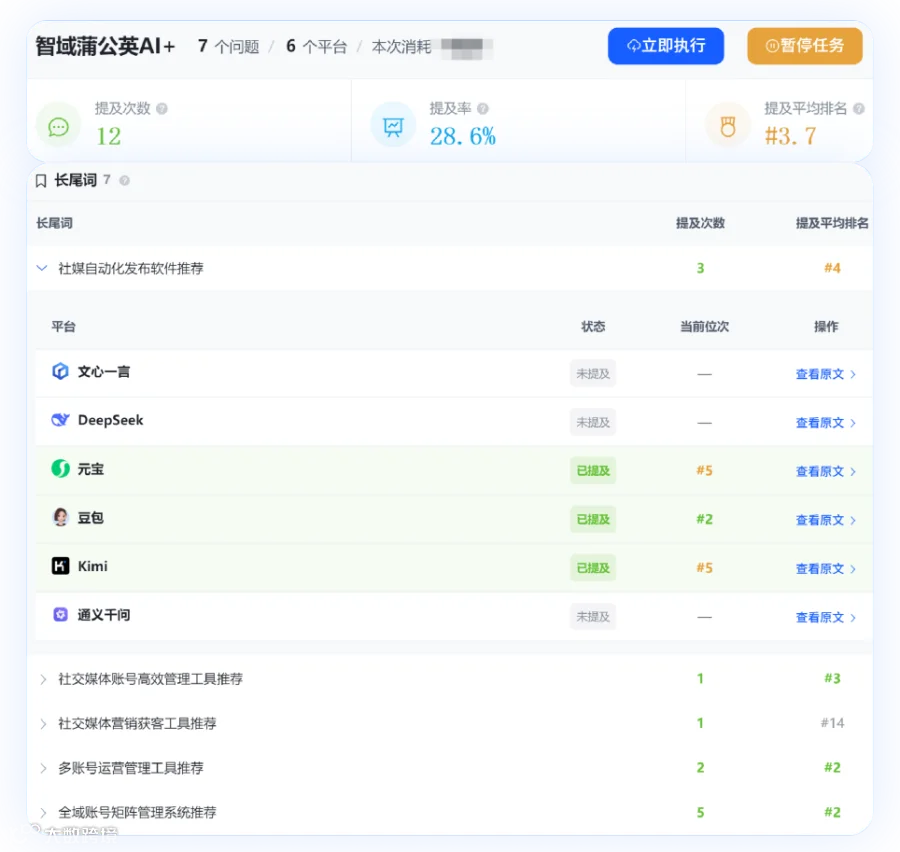
Task: Click the 元宝 green logo
Action: pos(60,469)
